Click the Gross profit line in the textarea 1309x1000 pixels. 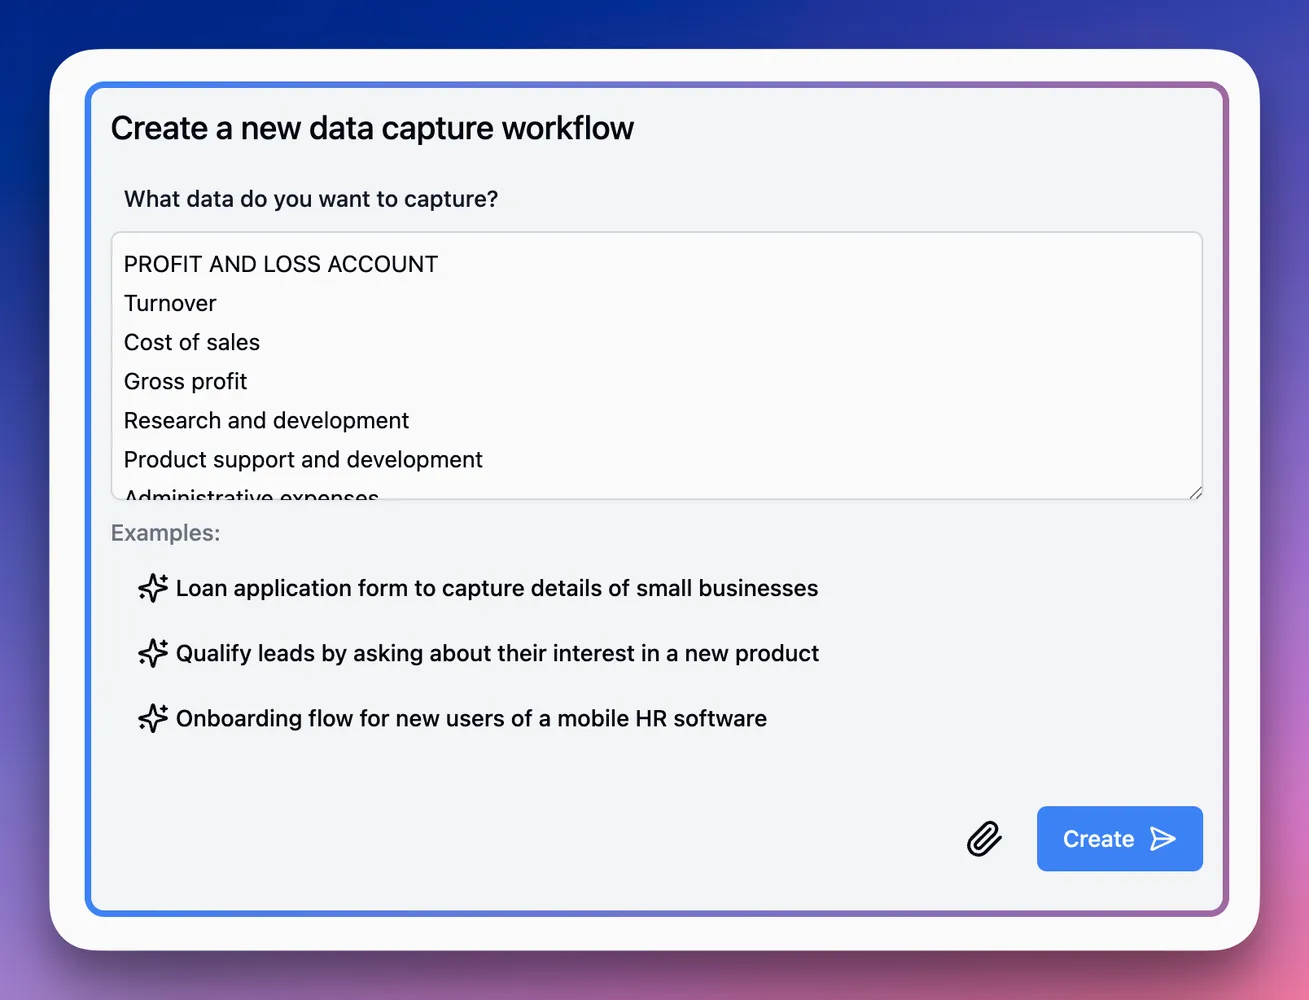[185, 381]
